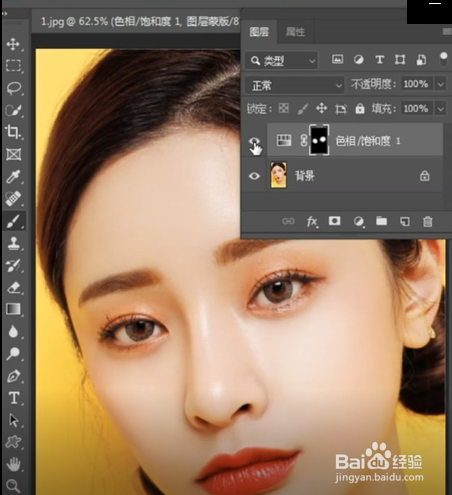Switch layer filtering on or off

[444, 59]
